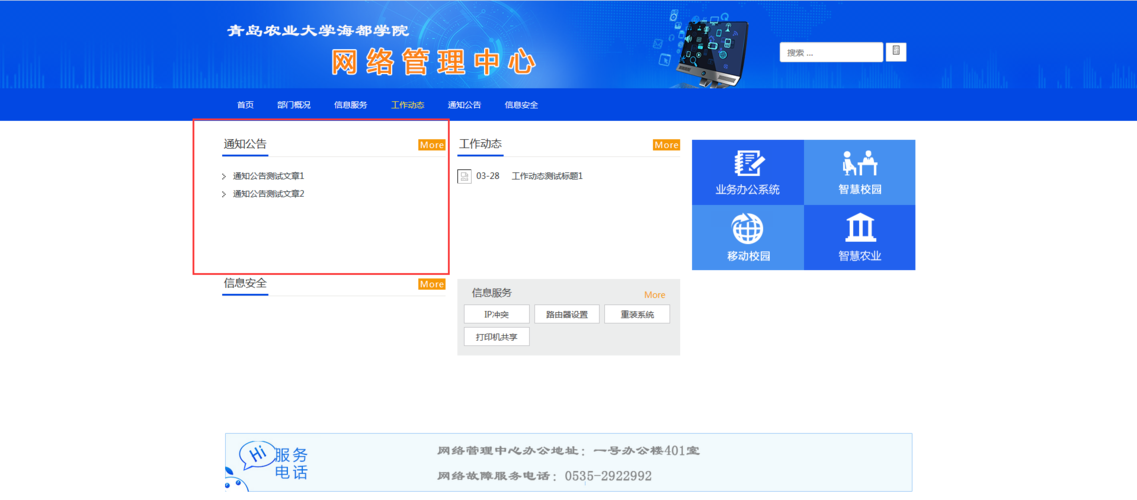Image resolution: width=1137 pixels, height=500 pixels.
Task: Open the 路由器设置 service button
Action: [567, 314]
